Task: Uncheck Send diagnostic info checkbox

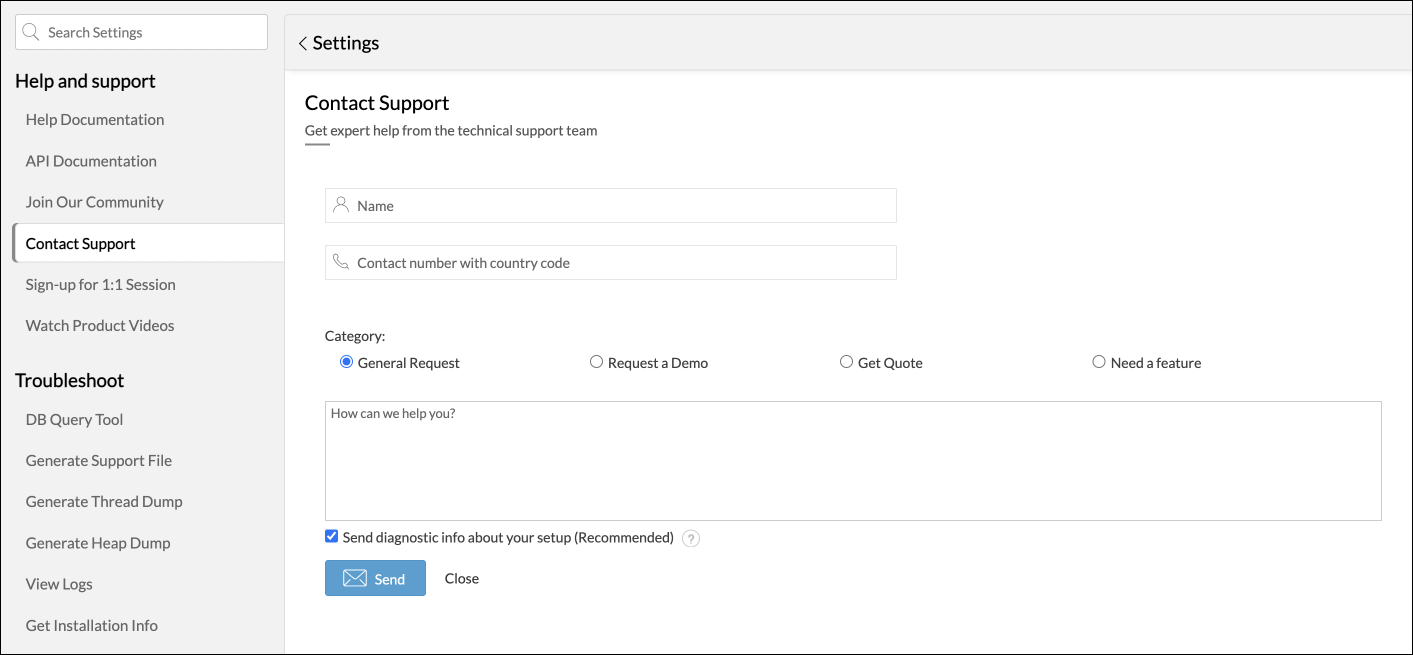Action: pyautogui.click(x=332, y=537)
